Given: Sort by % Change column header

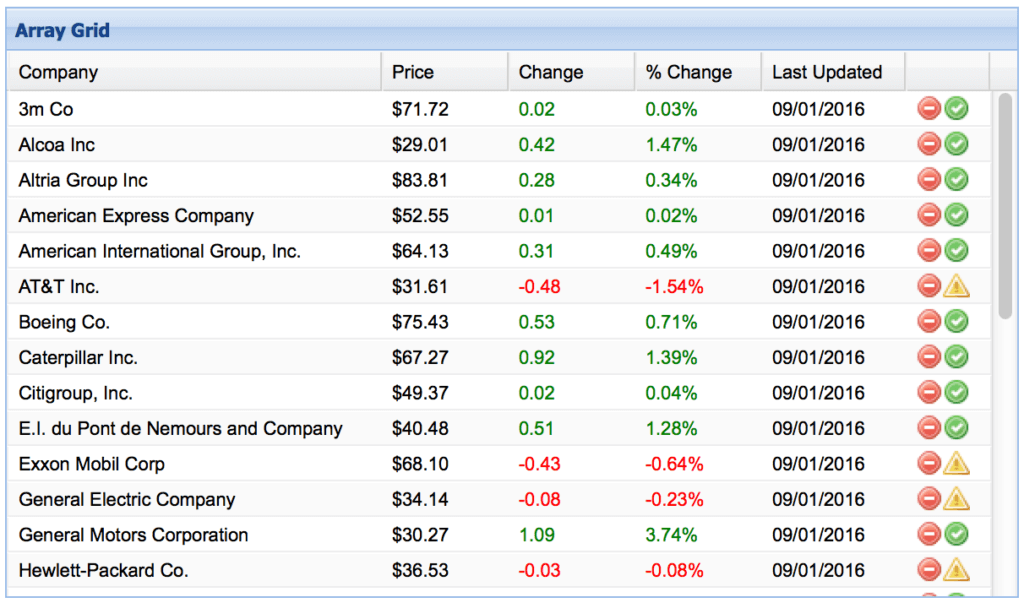Looking at the screenshot, I should 698,72.
